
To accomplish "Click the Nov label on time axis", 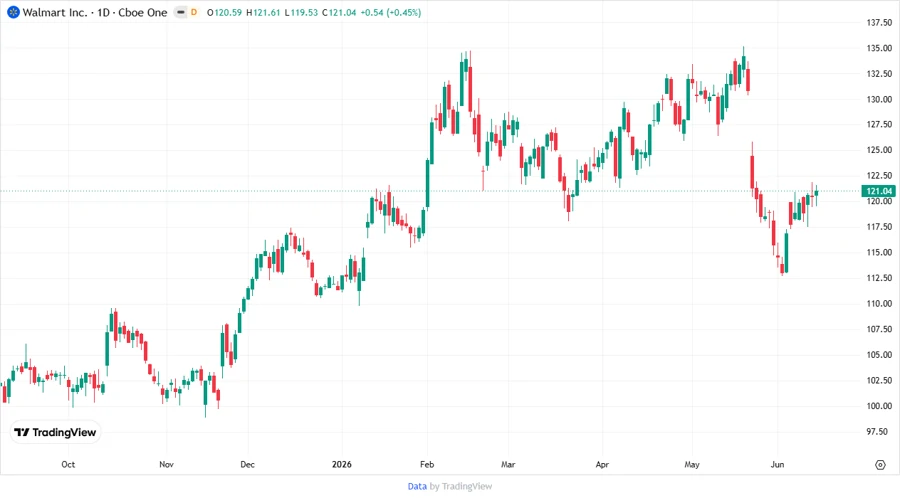I will (166, 464).
